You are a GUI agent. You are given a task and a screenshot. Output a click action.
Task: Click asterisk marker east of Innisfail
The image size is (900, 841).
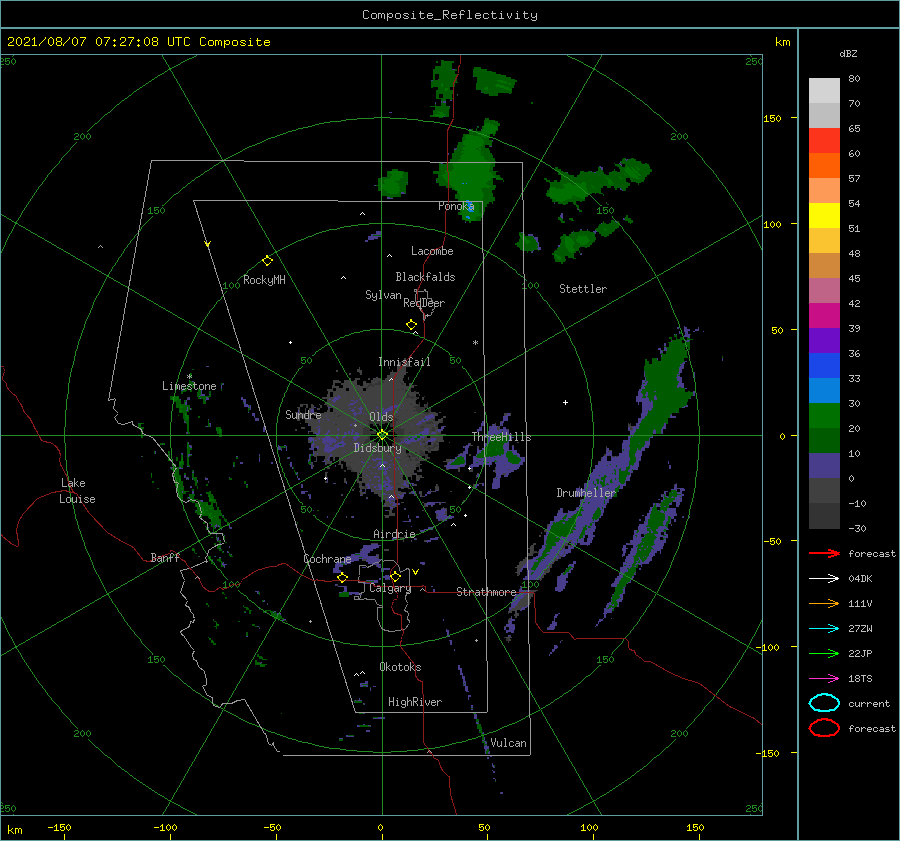(x=475, y=343)
